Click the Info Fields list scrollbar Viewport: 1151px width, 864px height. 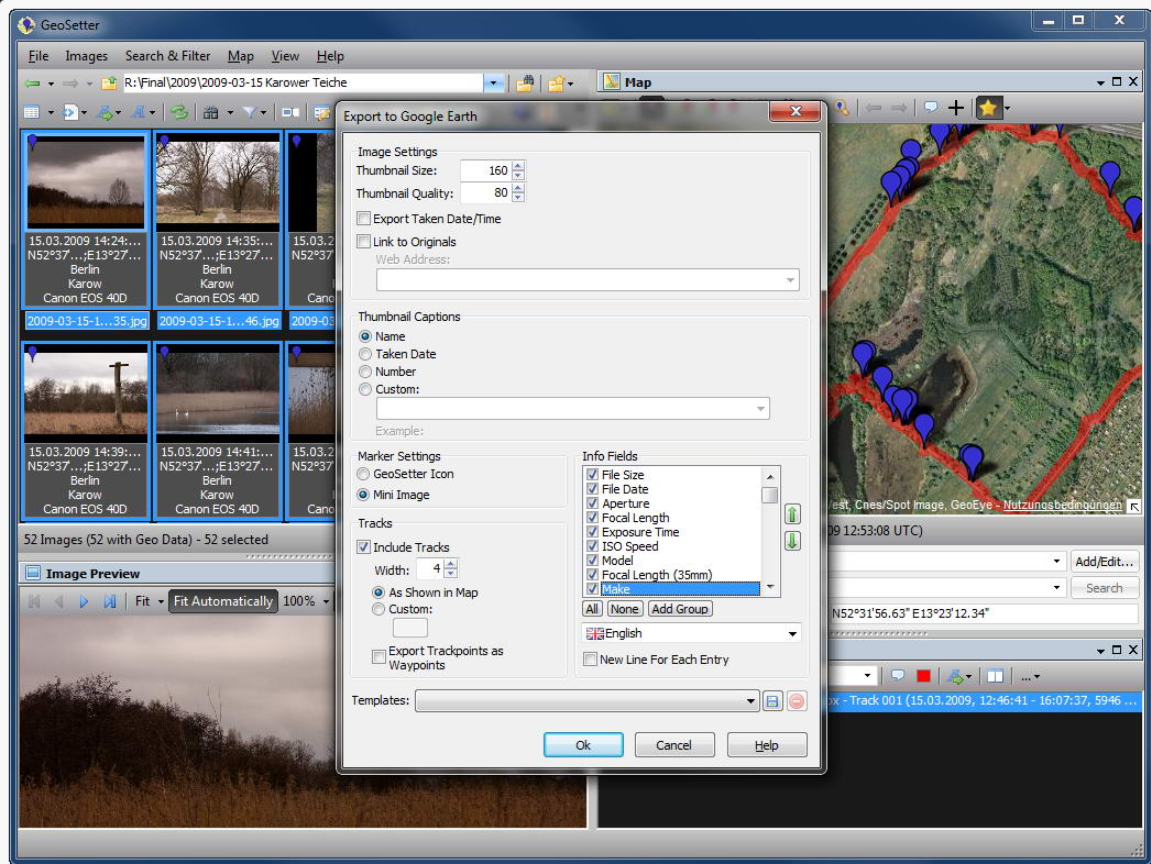(770, 531)
